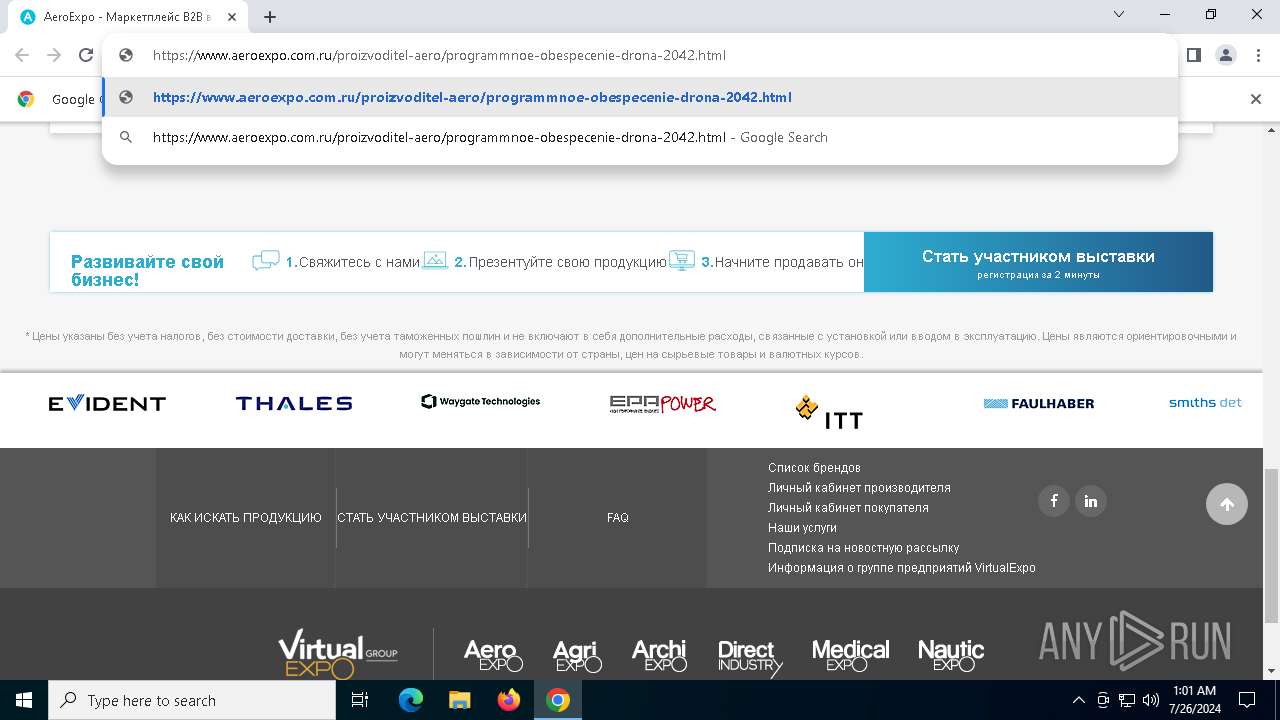The height and width of the screenshot is (720, 1280).
Task: Click the '2. Презентуйте свою продукцию' picture icon
Action: coord(435,261)
